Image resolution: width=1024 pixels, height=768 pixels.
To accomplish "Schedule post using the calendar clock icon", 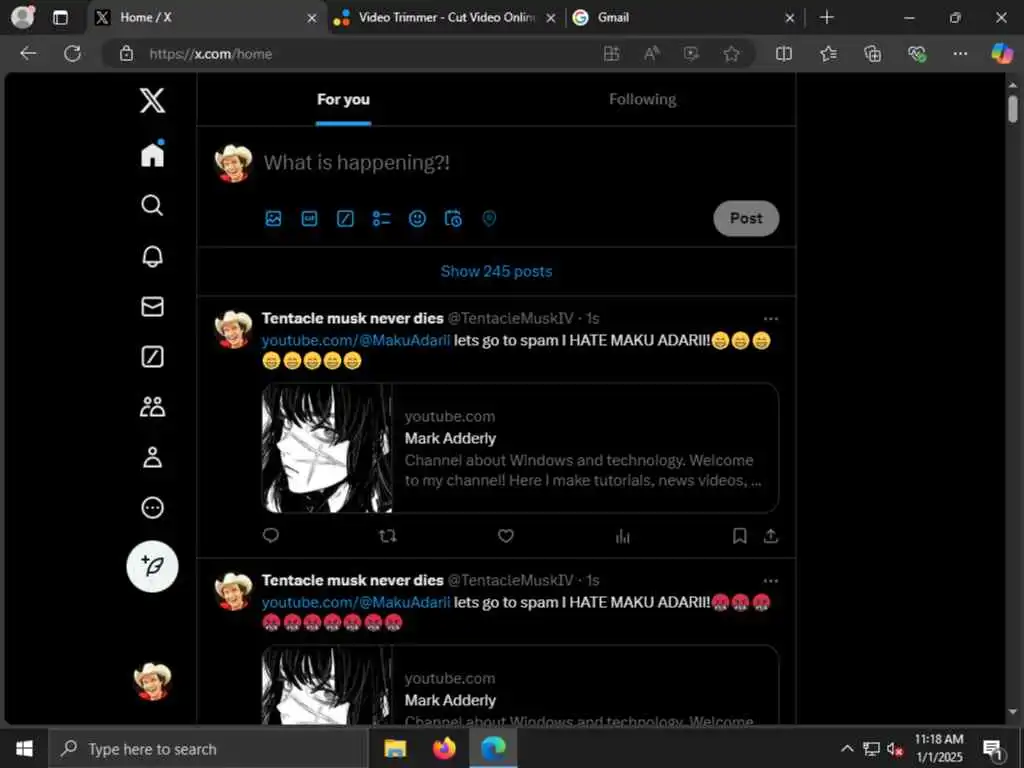I will pos(453,219).
